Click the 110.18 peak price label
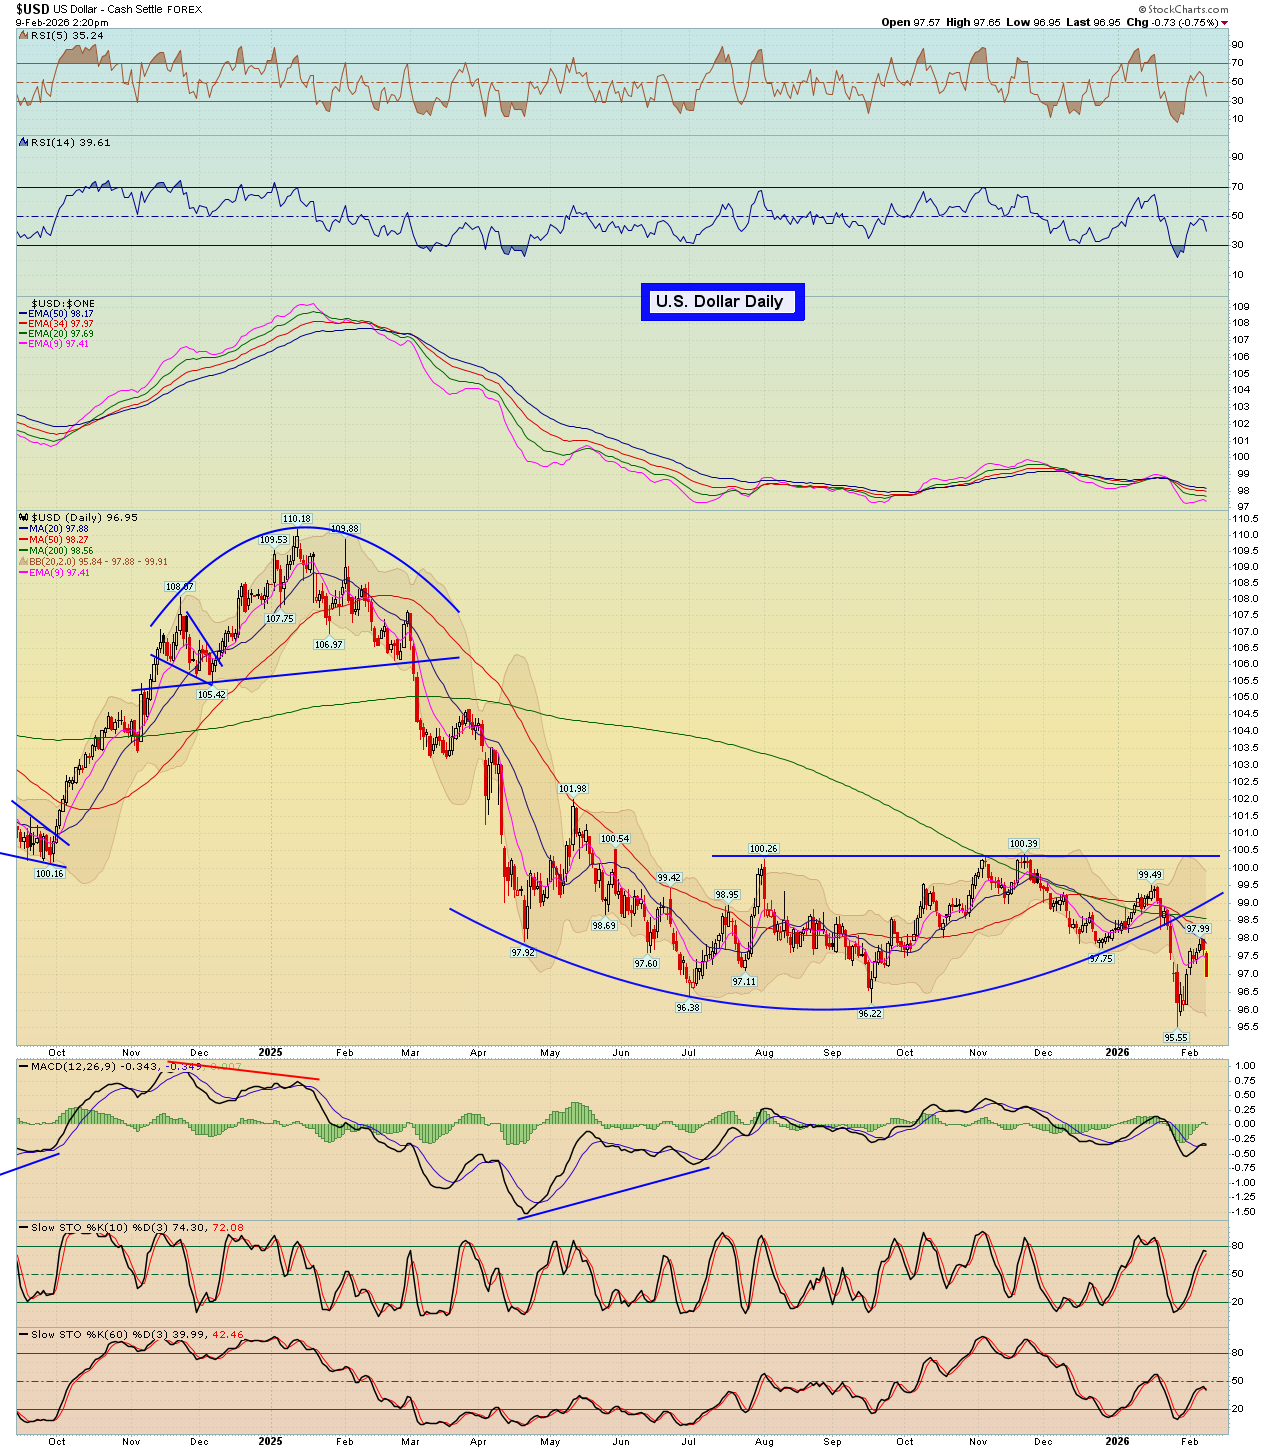The width and height of the screenshot is (1275, 1450). (x=296, y=519)
